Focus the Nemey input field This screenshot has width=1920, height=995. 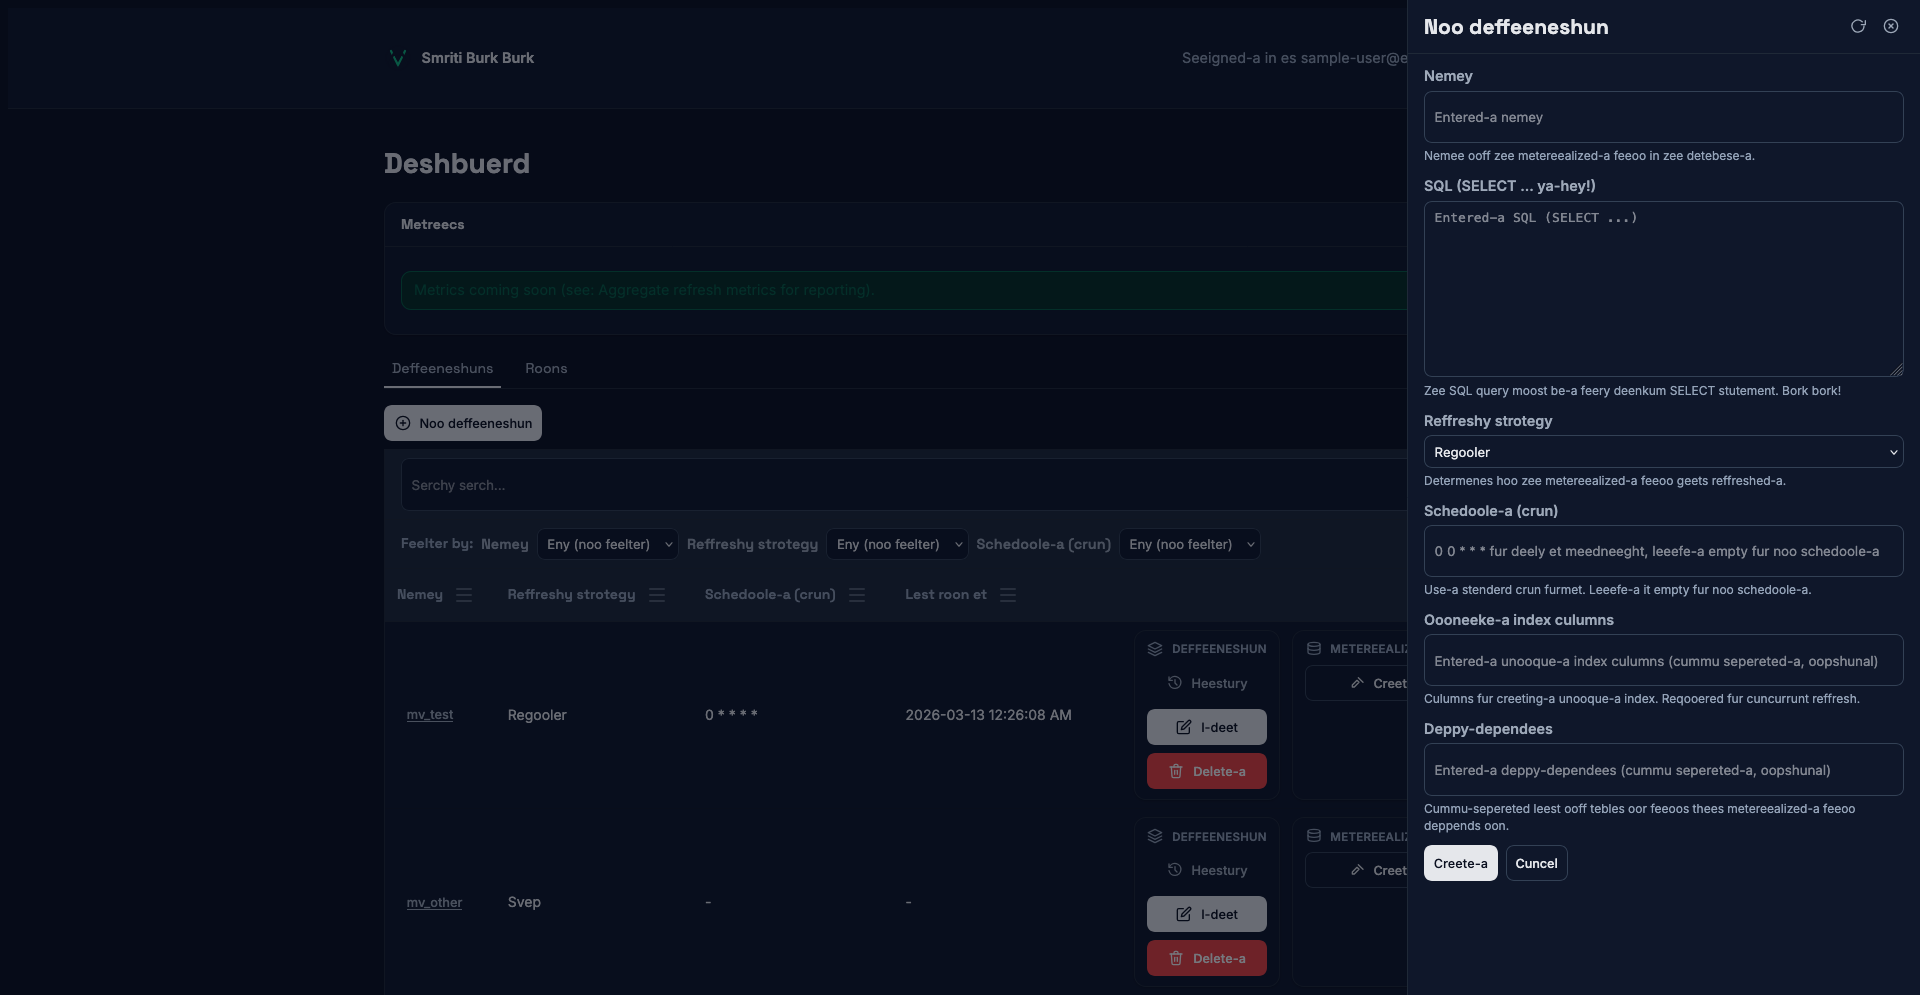(1662, 117)
